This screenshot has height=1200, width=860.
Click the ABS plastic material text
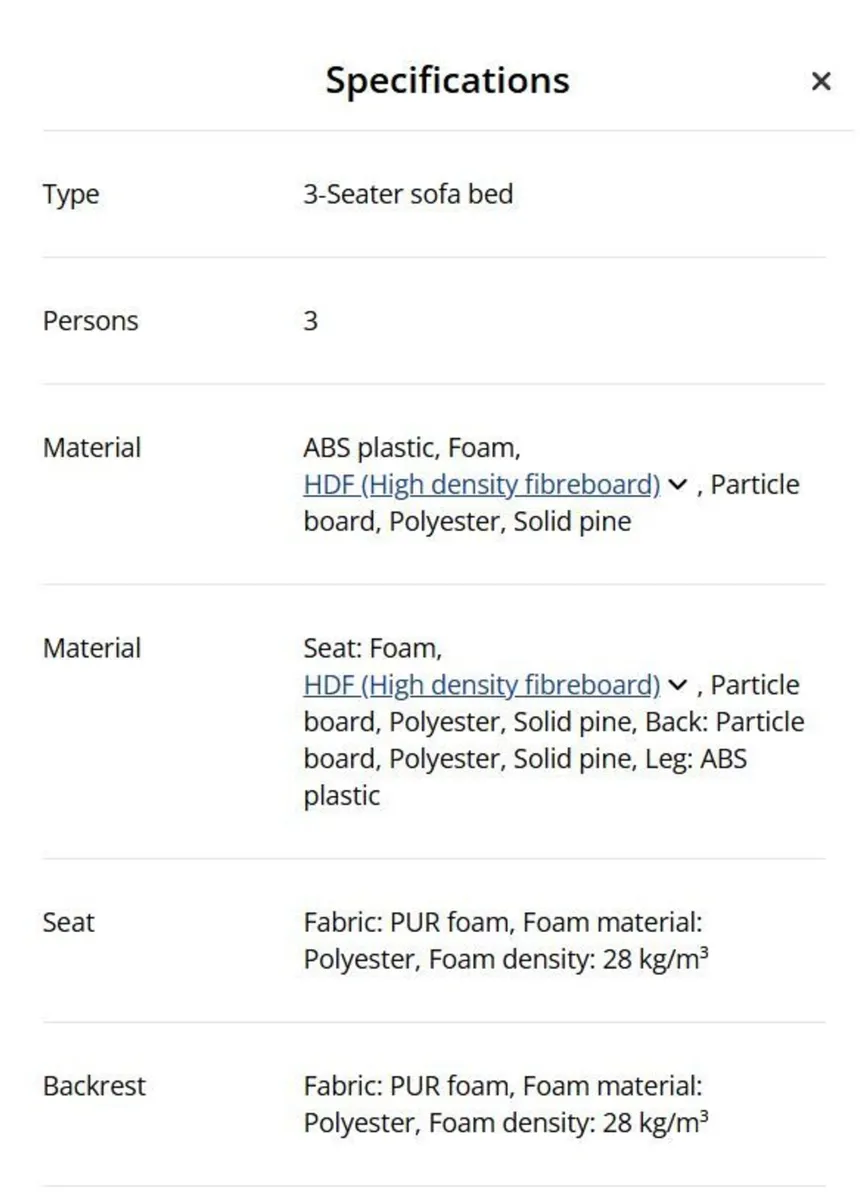coord(360,447)
